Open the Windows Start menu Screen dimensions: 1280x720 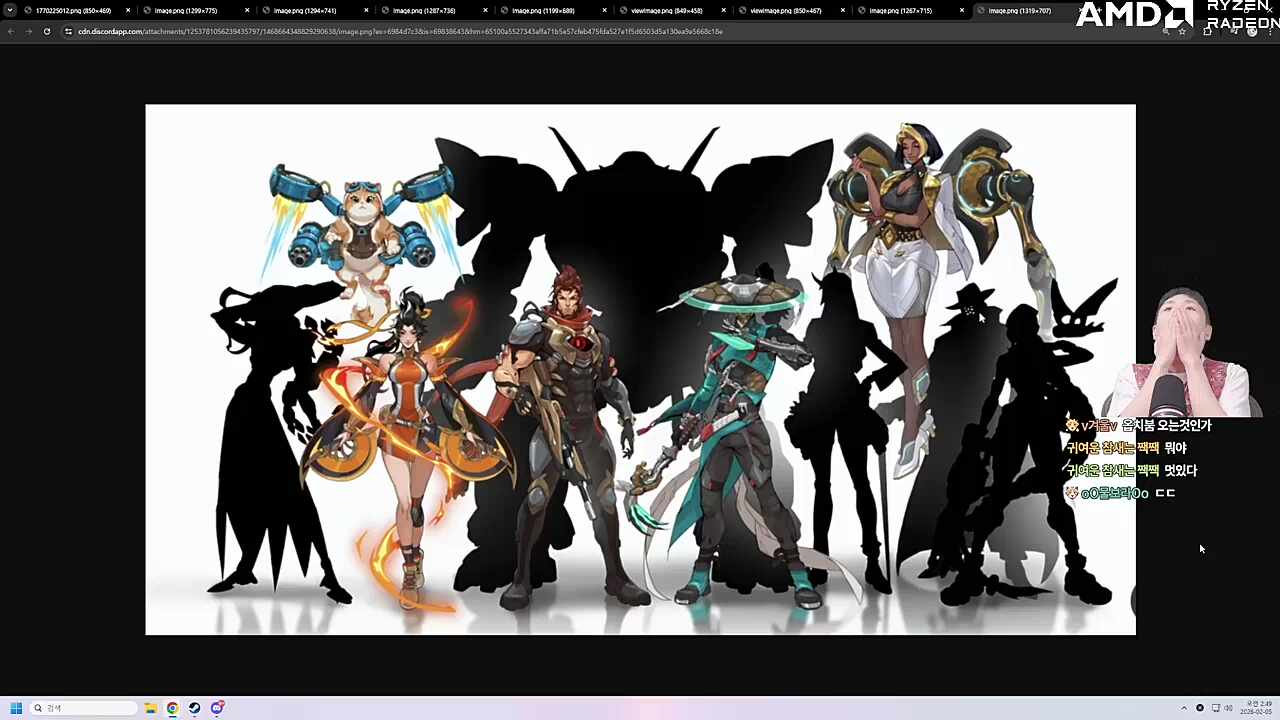pyautogui.click(x=16, y=708)
